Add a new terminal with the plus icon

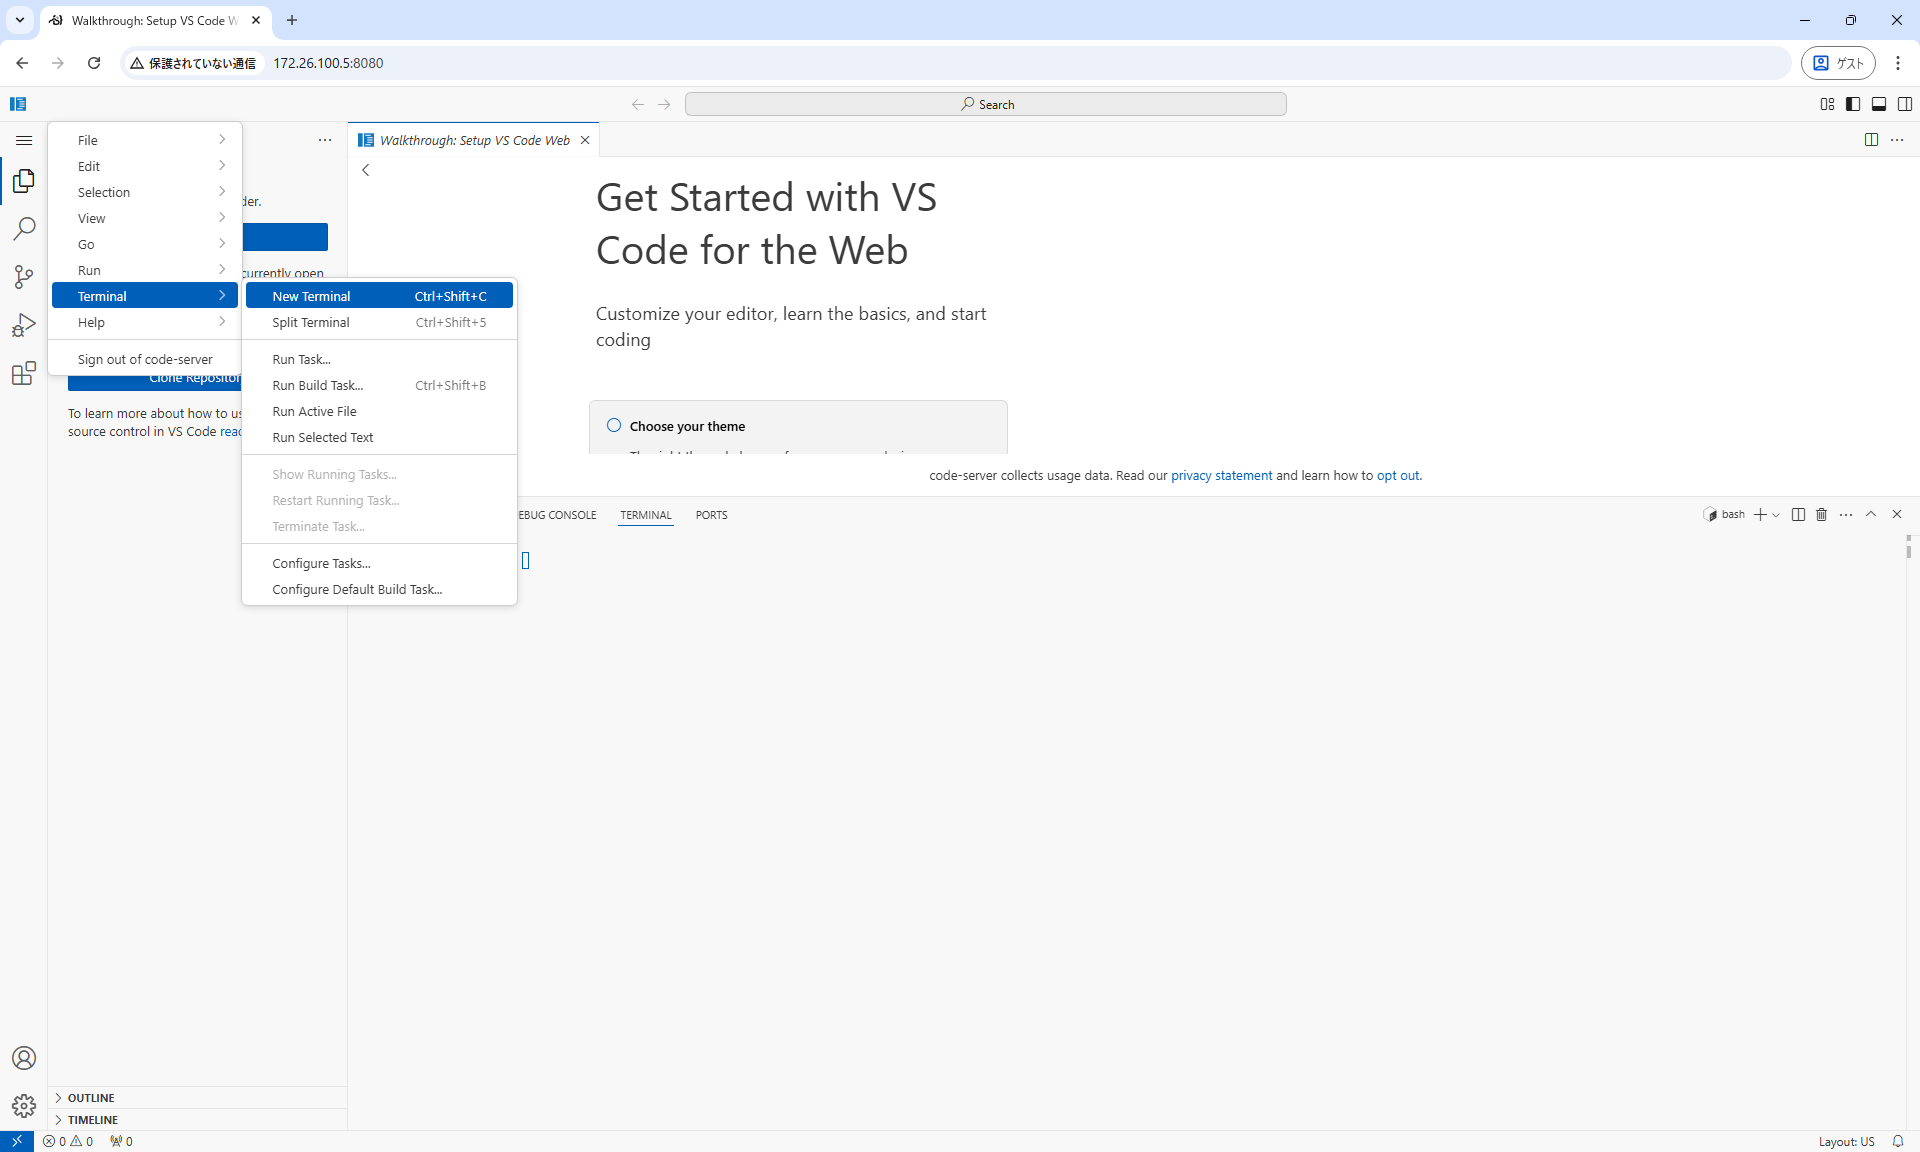tap(1760, 515)
